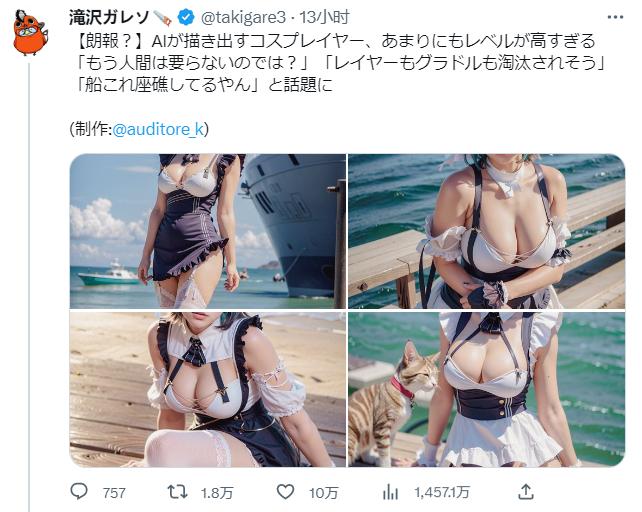Click the 757 replies count

[114, 492]
